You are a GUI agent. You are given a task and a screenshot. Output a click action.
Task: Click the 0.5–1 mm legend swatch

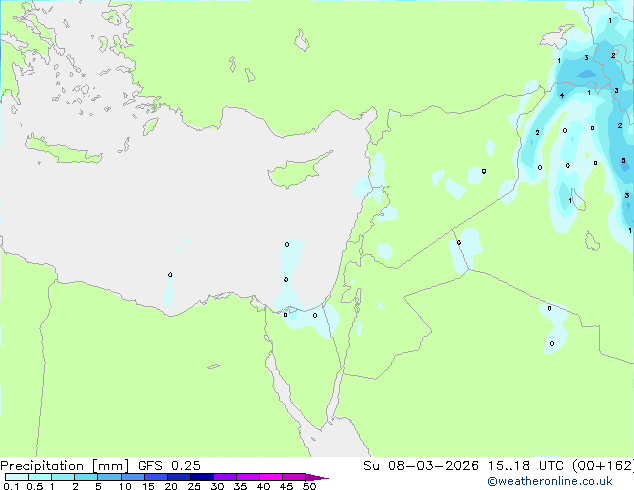tap(40, 477)
